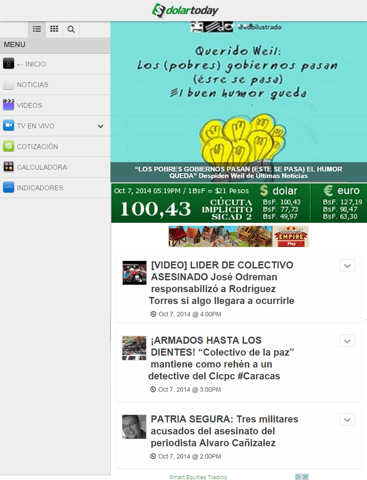367x480 pixels.
Task: Click the euro sign icon in rates banner
Action: (328, 191)
